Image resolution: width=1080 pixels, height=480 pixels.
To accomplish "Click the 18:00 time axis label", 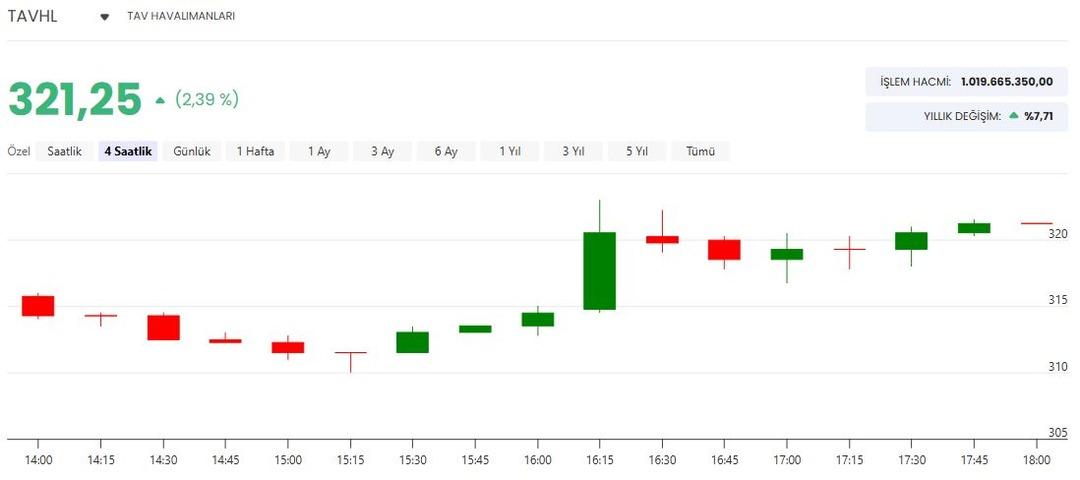I will (x=1036, y=459).
